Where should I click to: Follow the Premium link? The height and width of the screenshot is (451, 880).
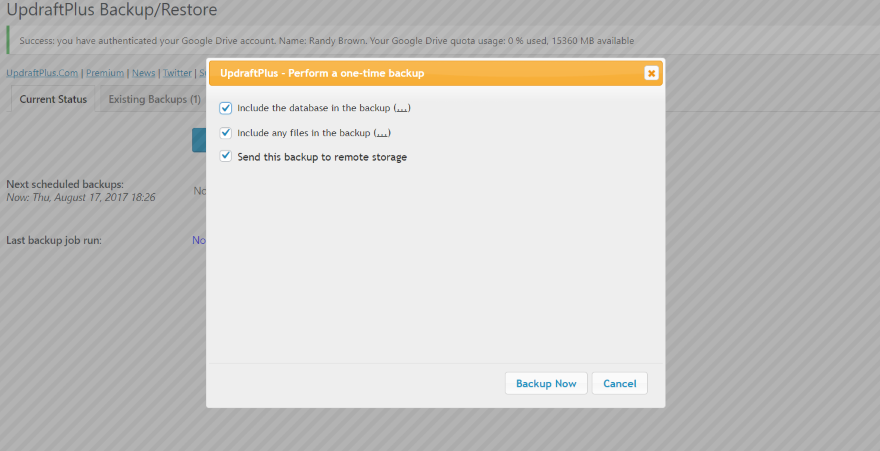pyautogui.click(x=105, y=73)
